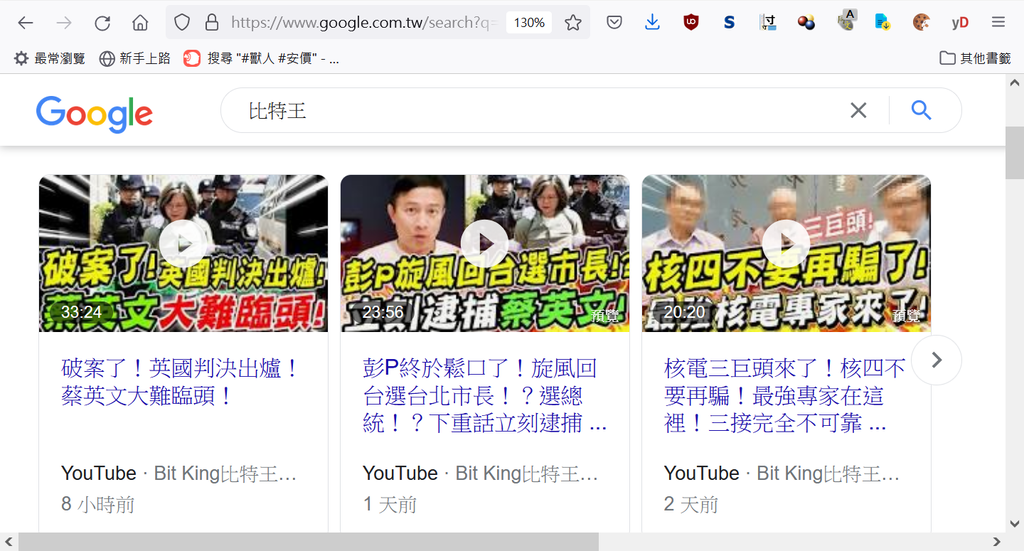Image resolution: width=1024 pixels, height=551 pixels.
Task: Reload the page with the refresh icon
Action: (x=103, y=23)
